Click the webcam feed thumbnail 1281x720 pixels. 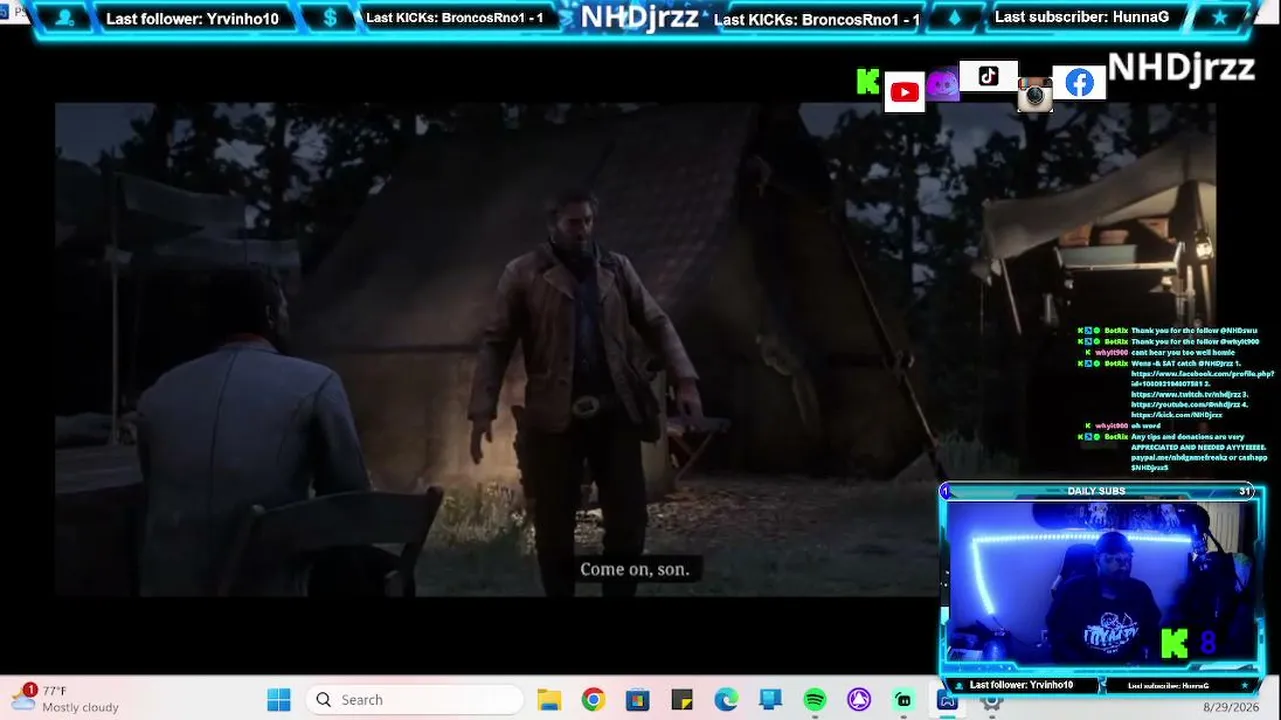pyautogui.click(x=1102, y=581)
